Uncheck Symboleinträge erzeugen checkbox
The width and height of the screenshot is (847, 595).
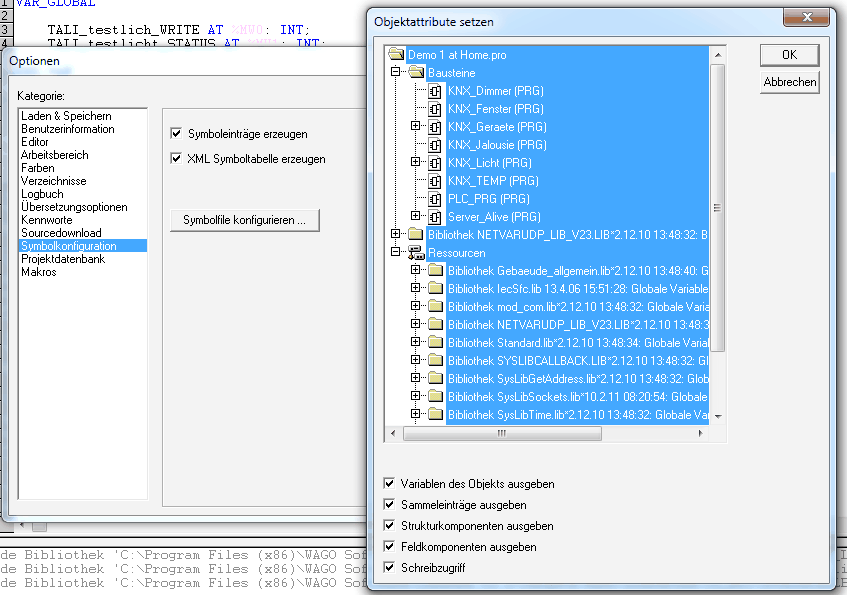(x=177, y=134)
